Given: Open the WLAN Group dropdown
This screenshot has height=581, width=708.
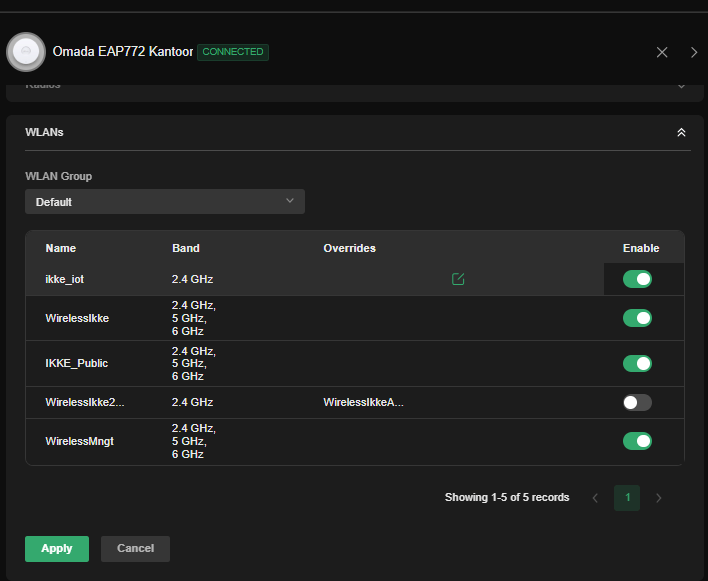Looking at the screenshot, I should (165, 202).
